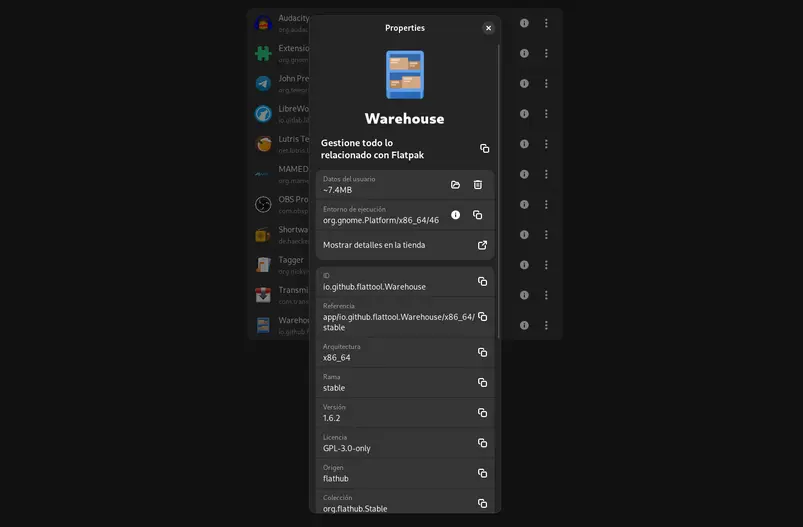Screen dimensions: 803x527
Task: Copy the runtime org.gnome.Platform value
Action: 478,215
